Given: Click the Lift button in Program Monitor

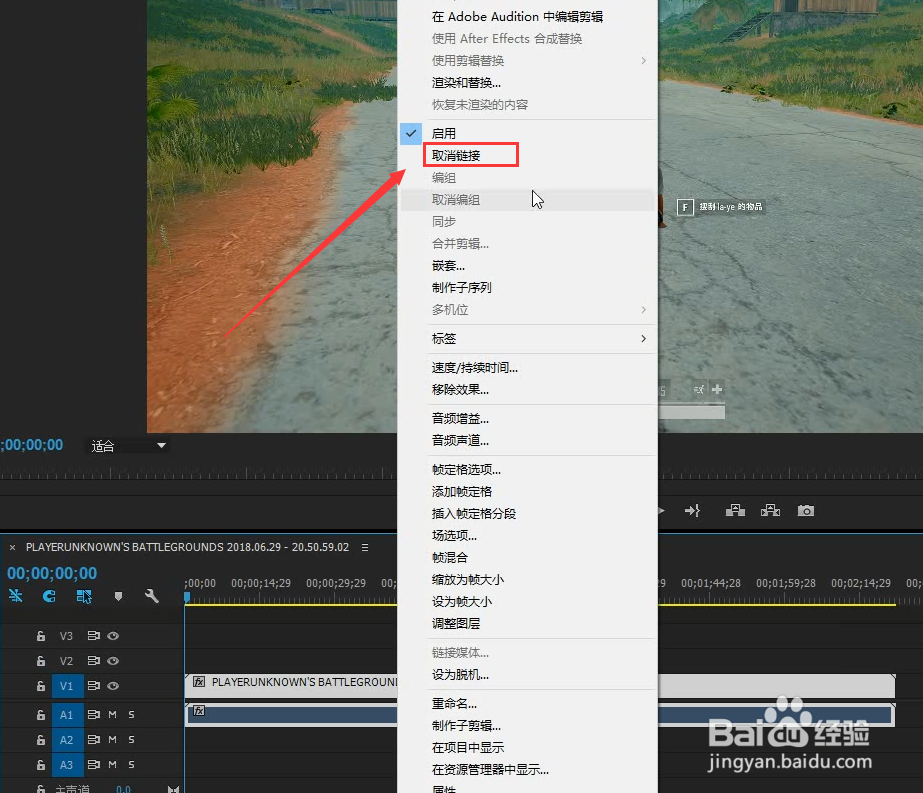Looking at the screenshot, I should [x=735, y=510].
